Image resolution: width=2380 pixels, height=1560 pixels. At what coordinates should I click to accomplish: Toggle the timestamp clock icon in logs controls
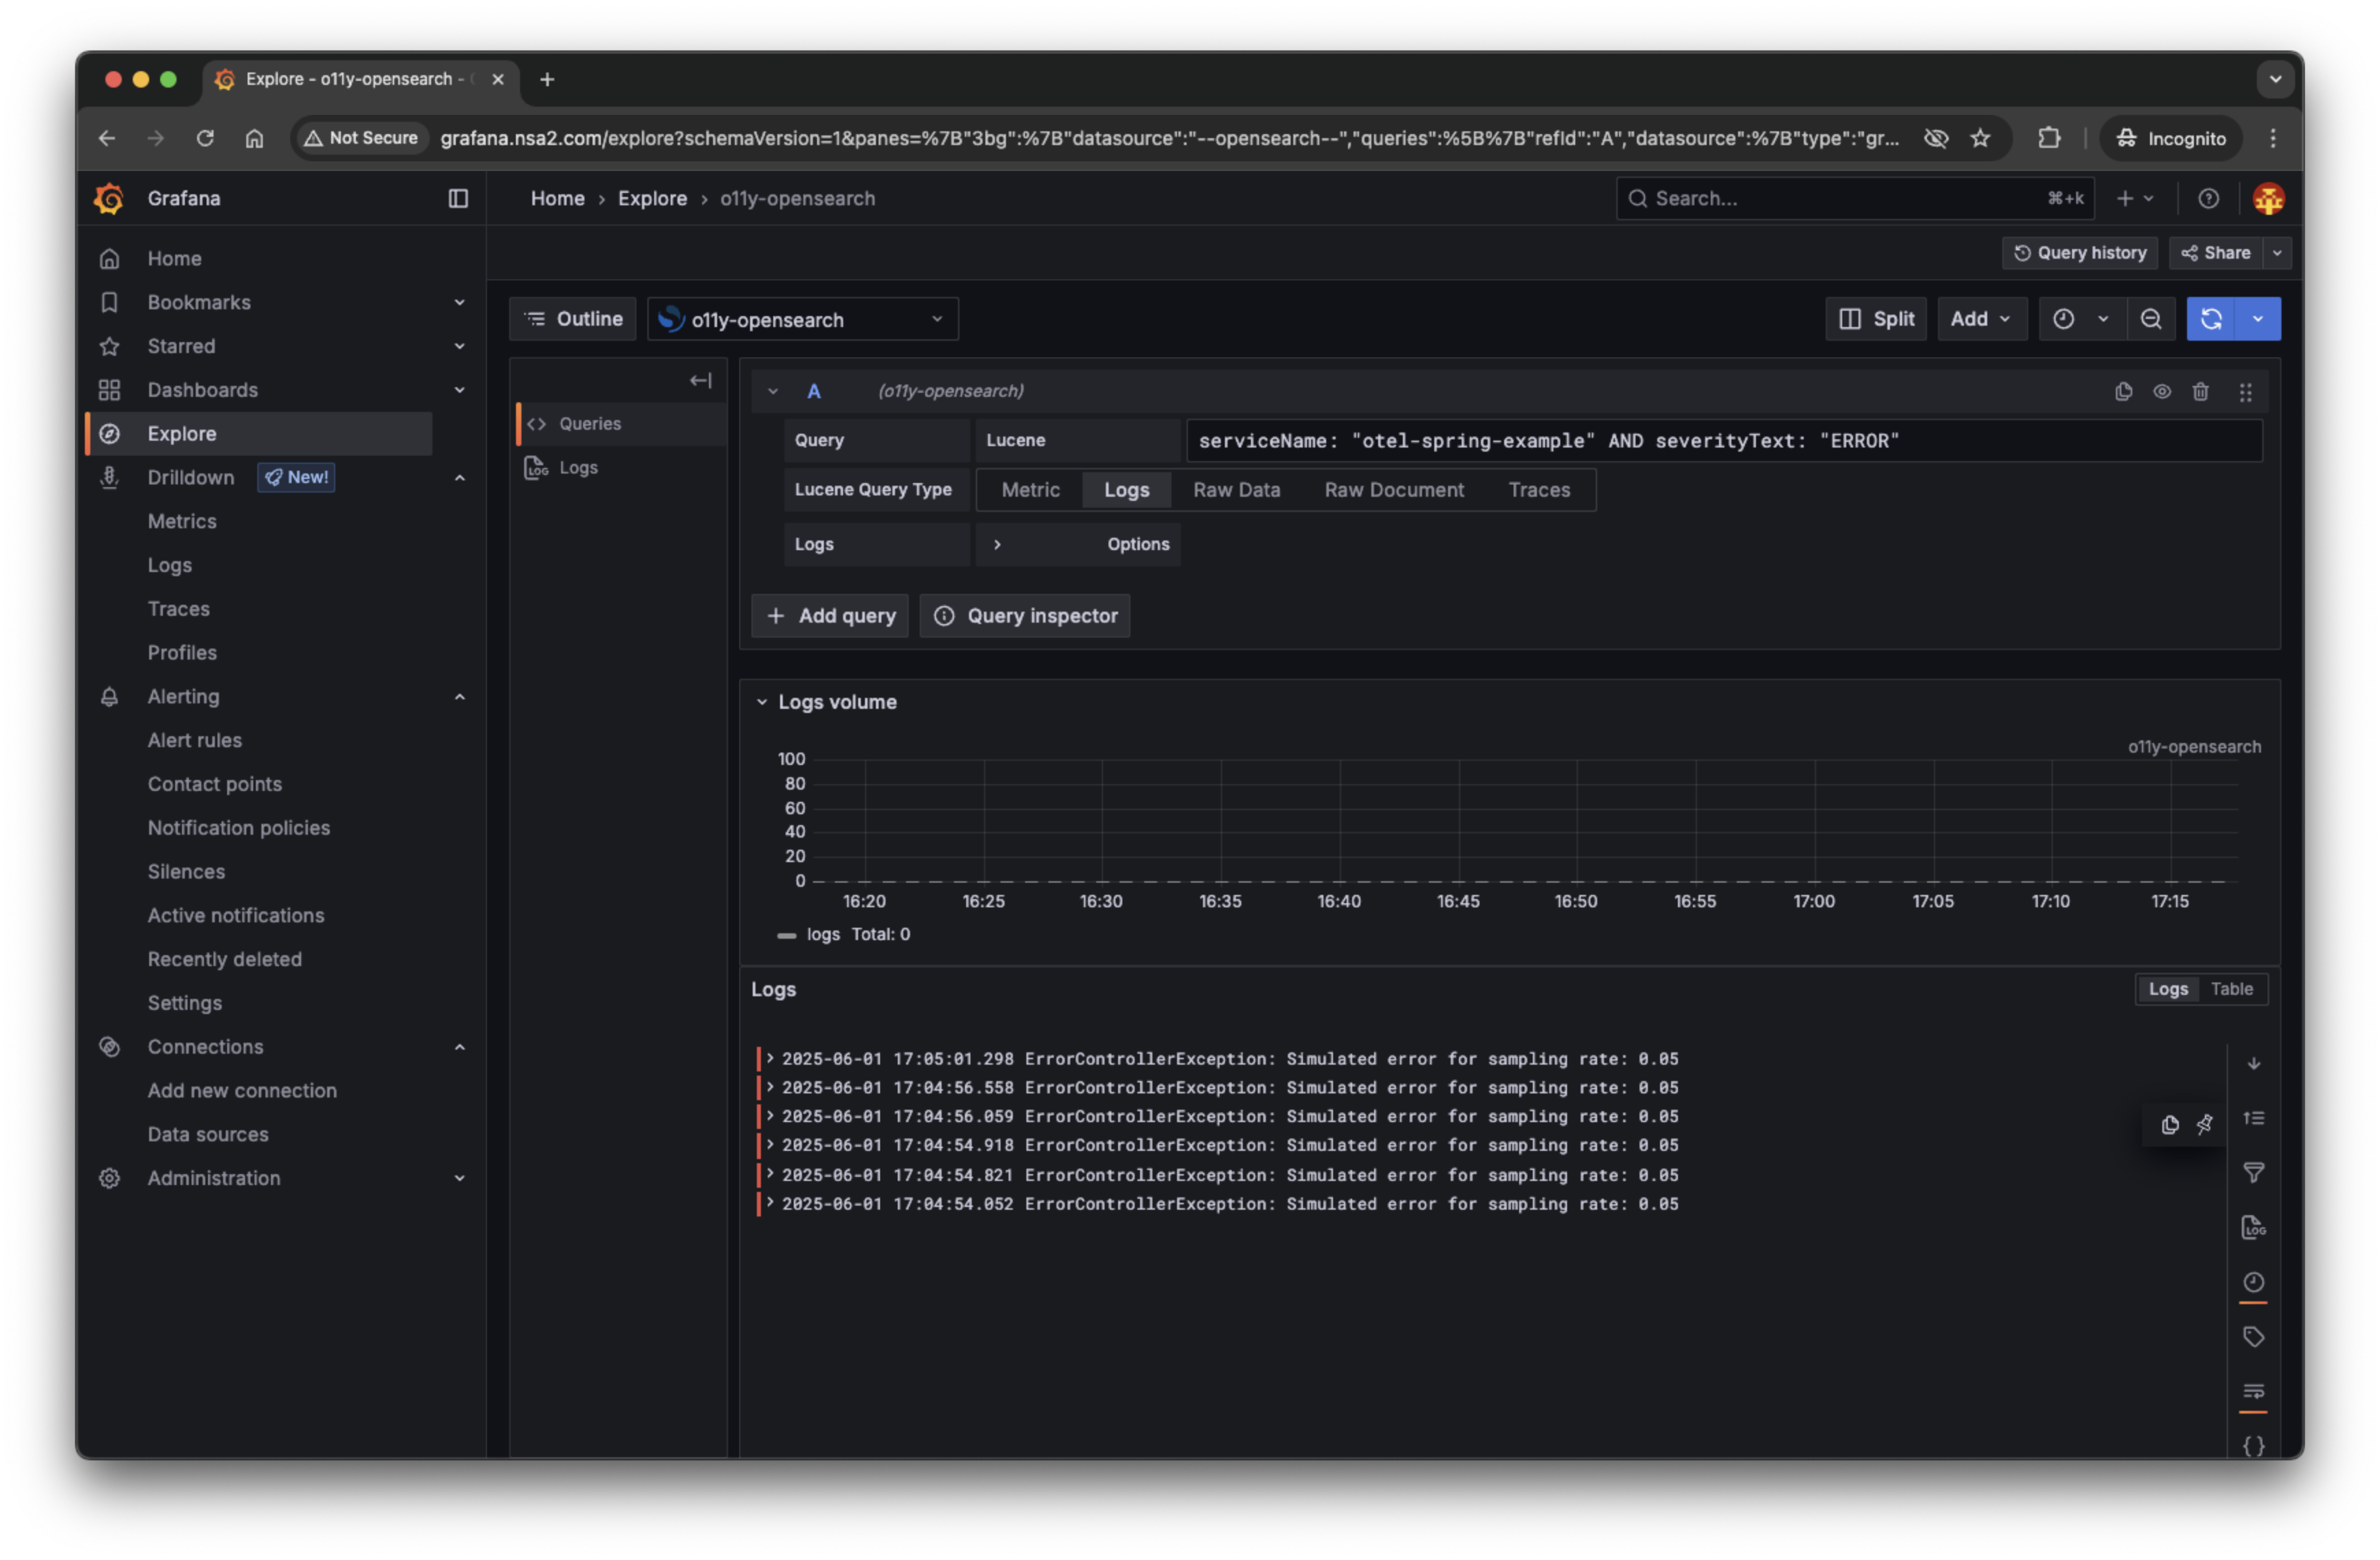coord(2253,1282)
